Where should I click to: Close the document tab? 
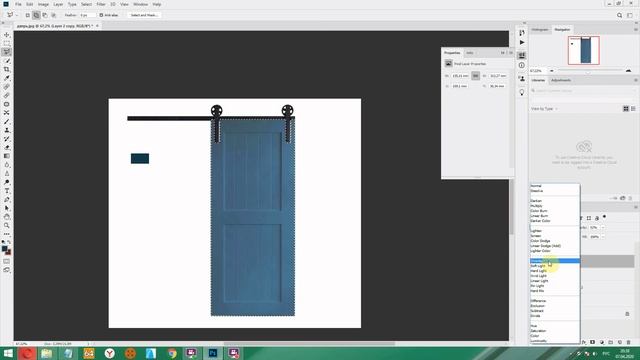[x=97, y=26]
